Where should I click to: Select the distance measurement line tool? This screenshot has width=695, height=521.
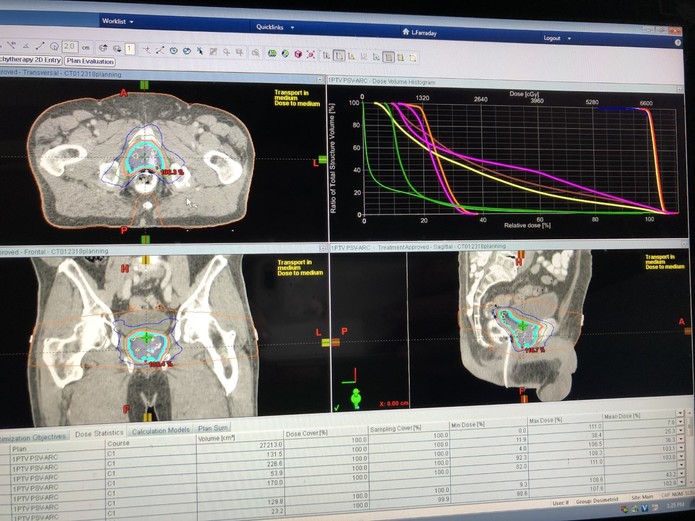(x=40, y=46)
